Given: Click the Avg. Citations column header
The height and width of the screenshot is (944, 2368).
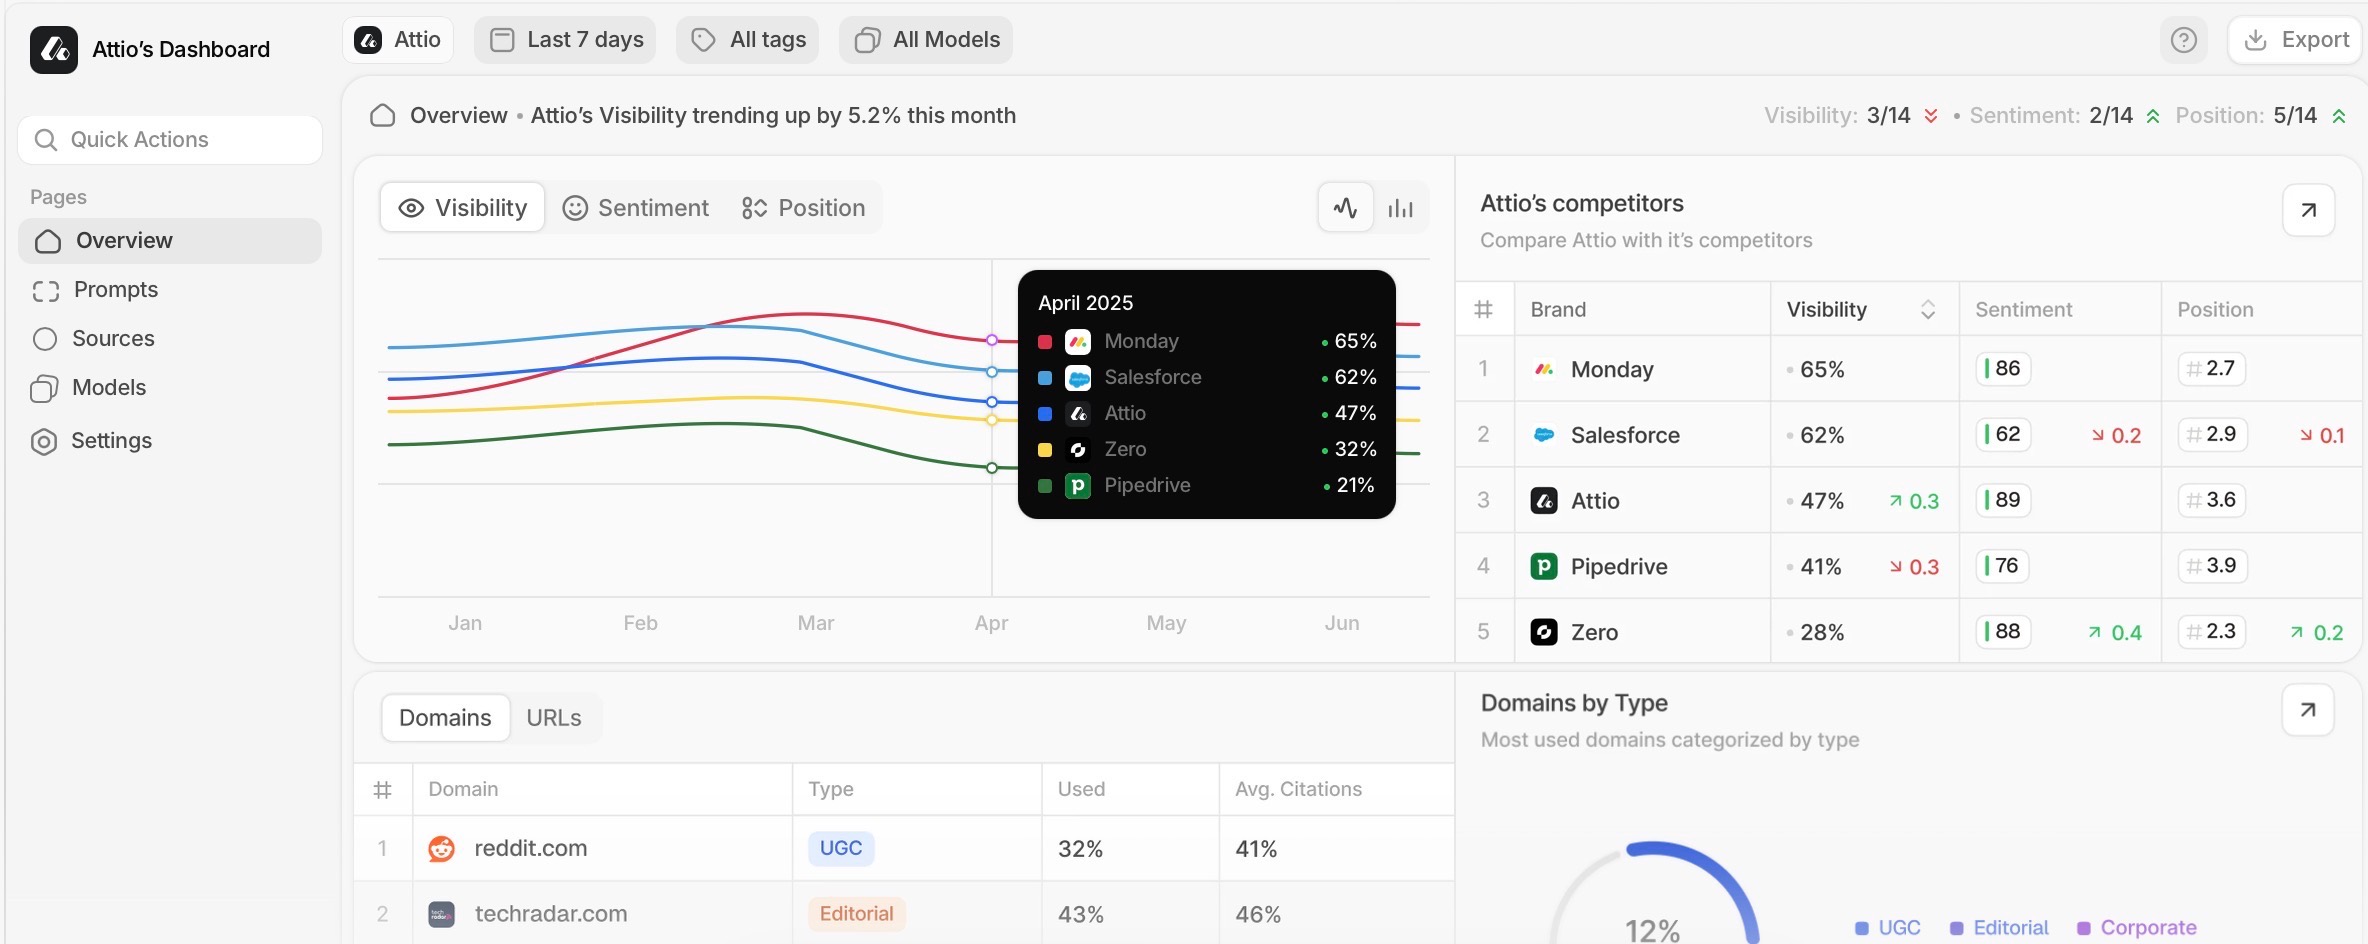Looking at the screenshot, I should coord(1298,790).
